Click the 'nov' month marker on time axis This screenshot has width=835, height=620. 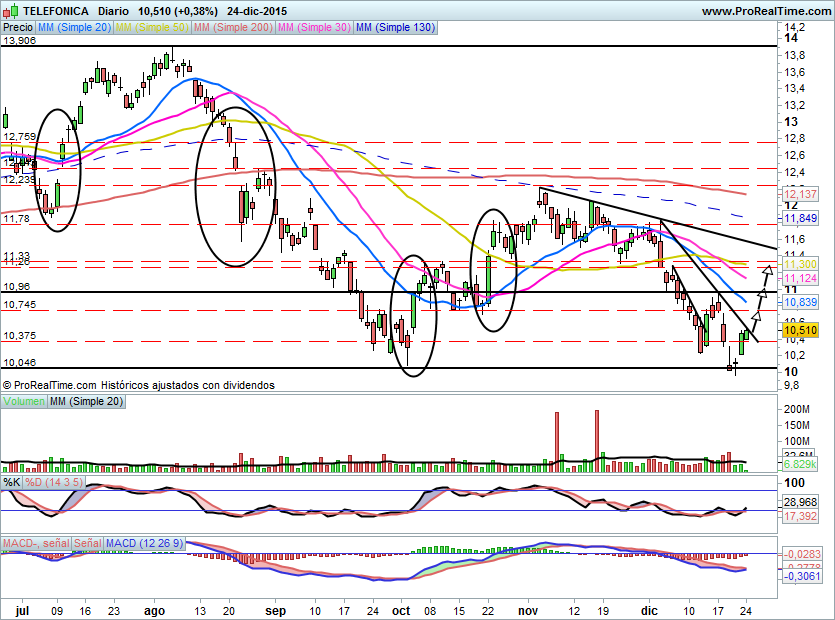[527, 609]
